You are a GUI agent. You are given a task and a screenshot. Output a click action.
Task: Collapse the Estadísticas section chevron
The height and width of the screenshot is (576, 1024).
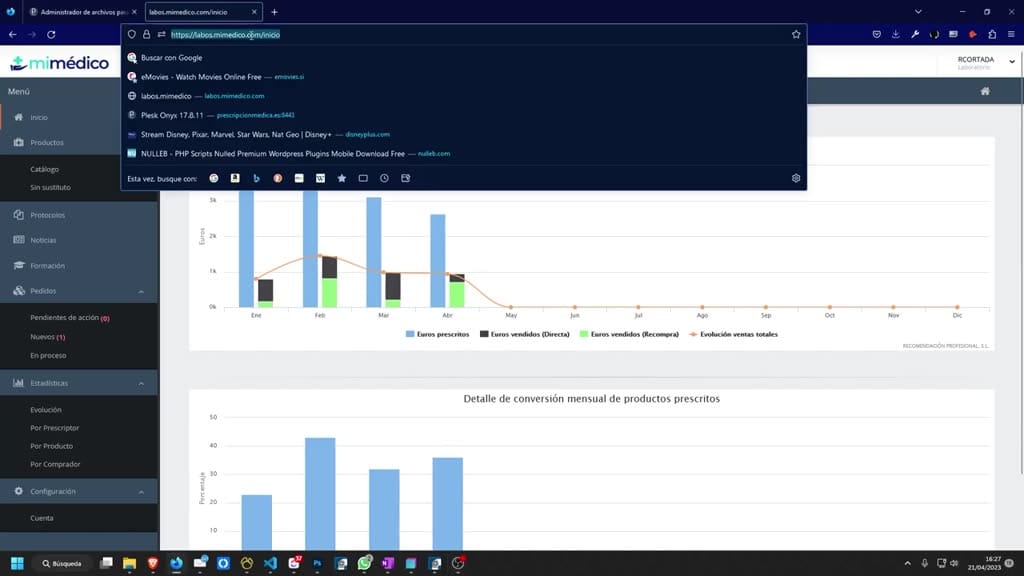point(141,383)
